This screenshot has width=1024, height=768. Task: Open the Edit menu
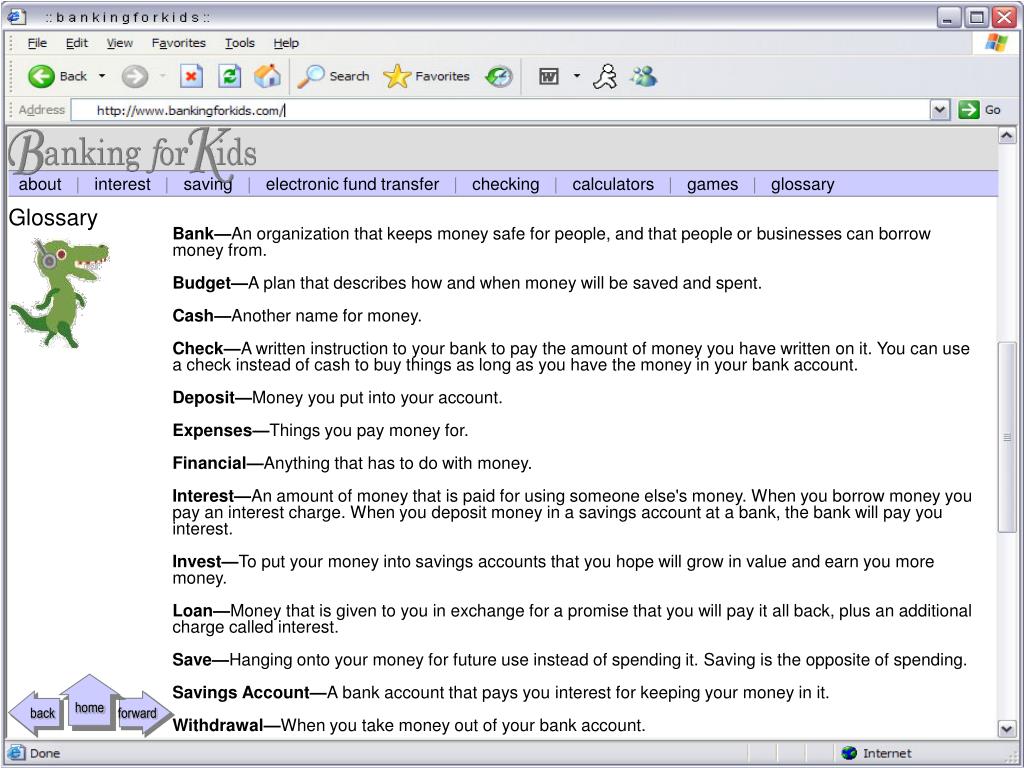[76, 43]
